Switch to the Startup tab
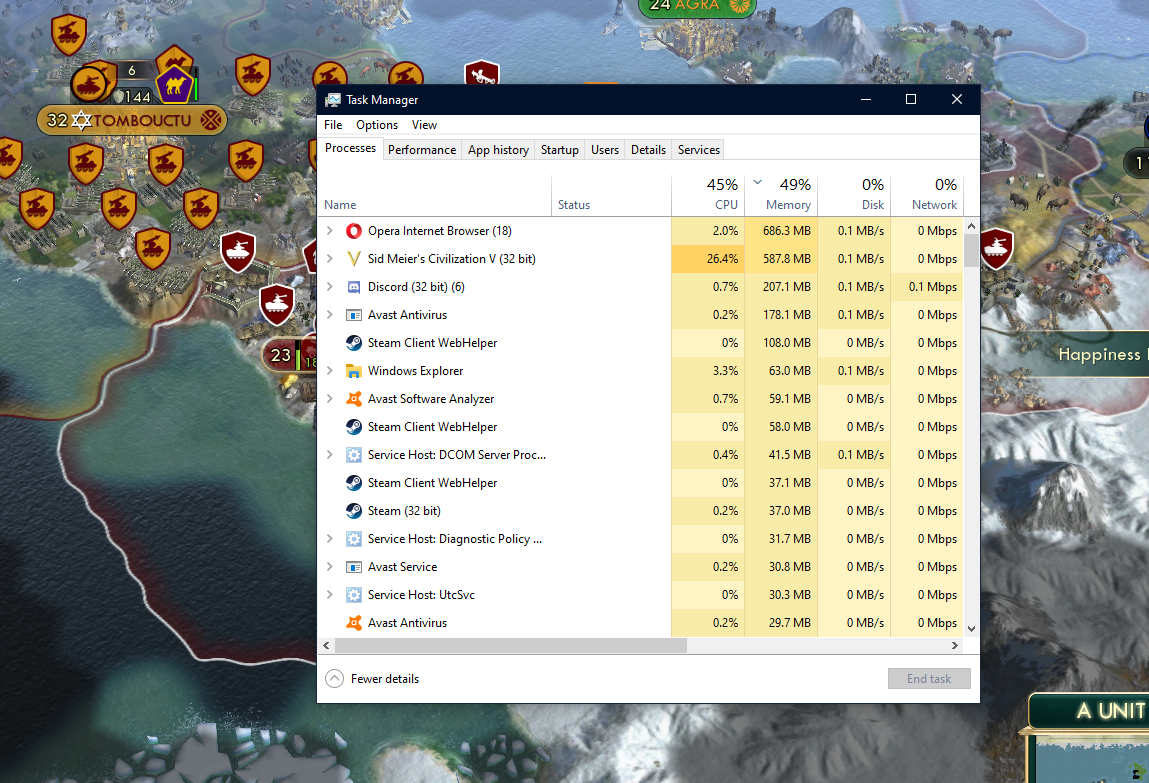The width and height of the screenshot is (1149, 783). (x=560, y=149)
